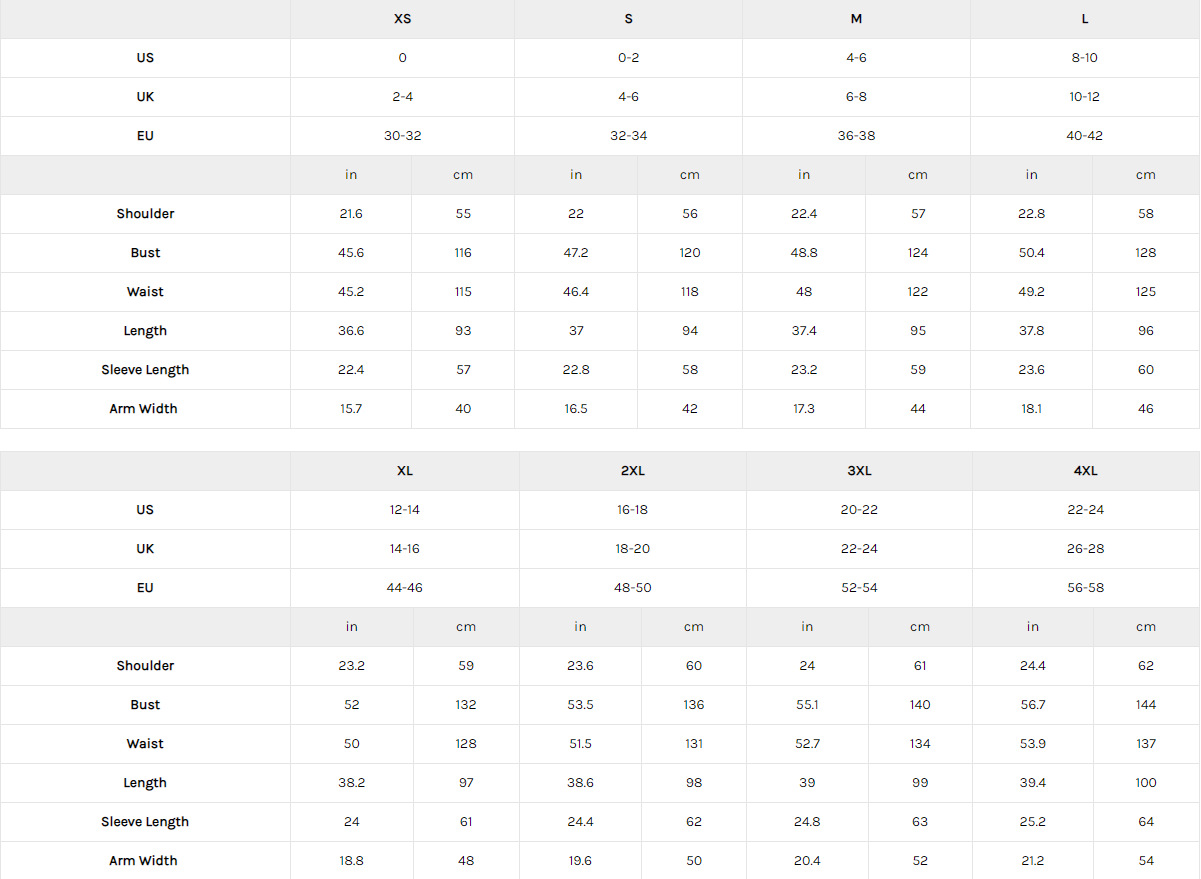Click the EU size cell reading 30-32

click(x=402, y=136)
